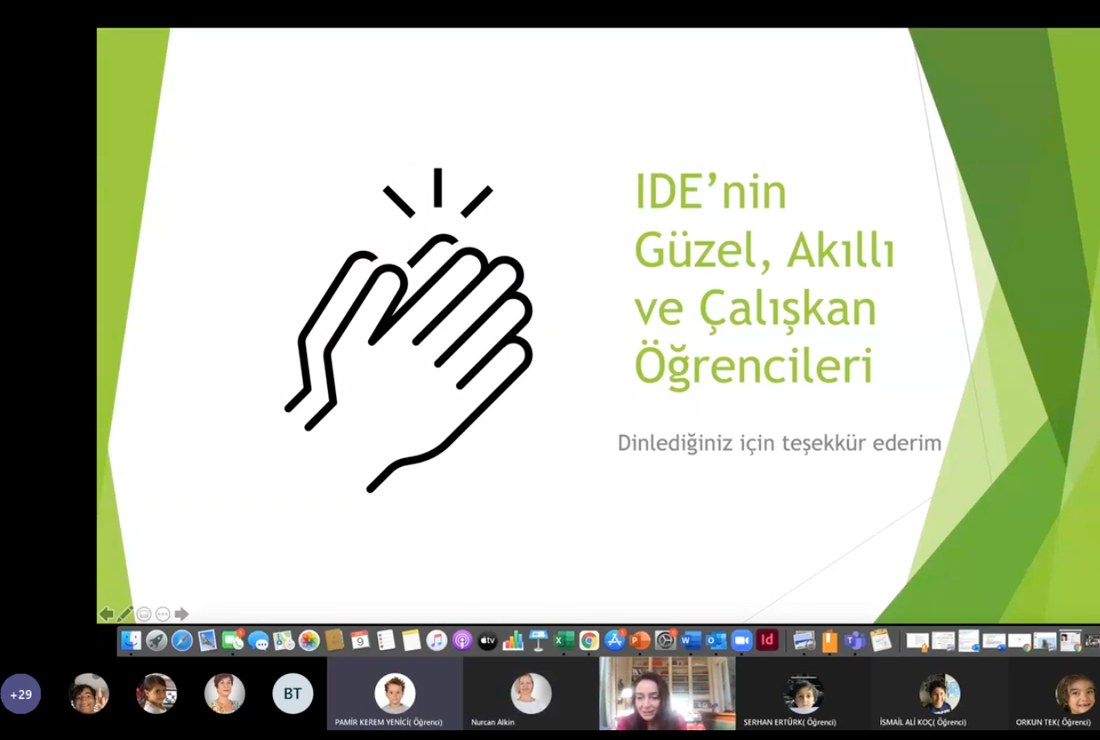Screen dimensions: 1100x740
Task: Open Messages from the dock
Action: coord(258,640)
